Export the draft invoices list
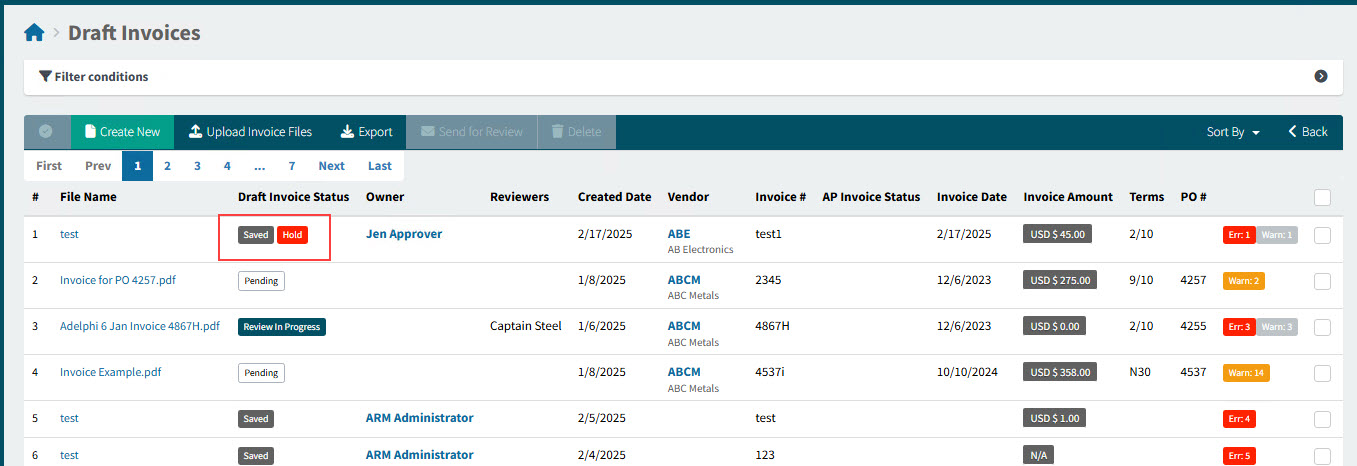This screenshot has width=1357, height=466. (x=366, y=132)
